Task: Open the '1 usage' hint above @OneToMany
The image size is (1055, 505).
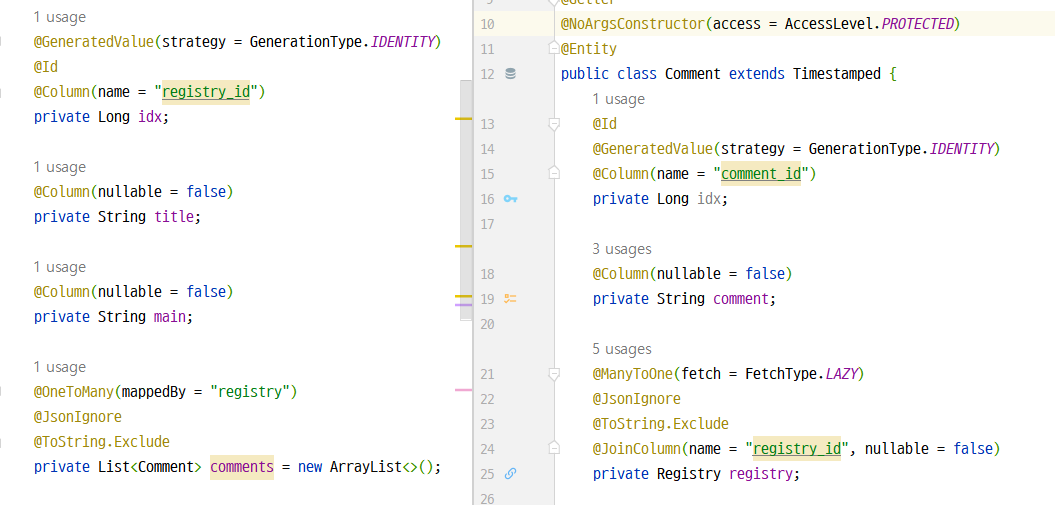Action: (x=60, y=367)
